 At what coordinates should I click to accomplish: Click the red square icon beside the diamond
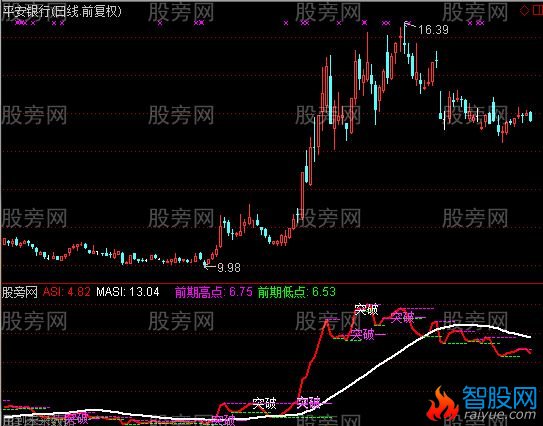[x=537, y=11]
